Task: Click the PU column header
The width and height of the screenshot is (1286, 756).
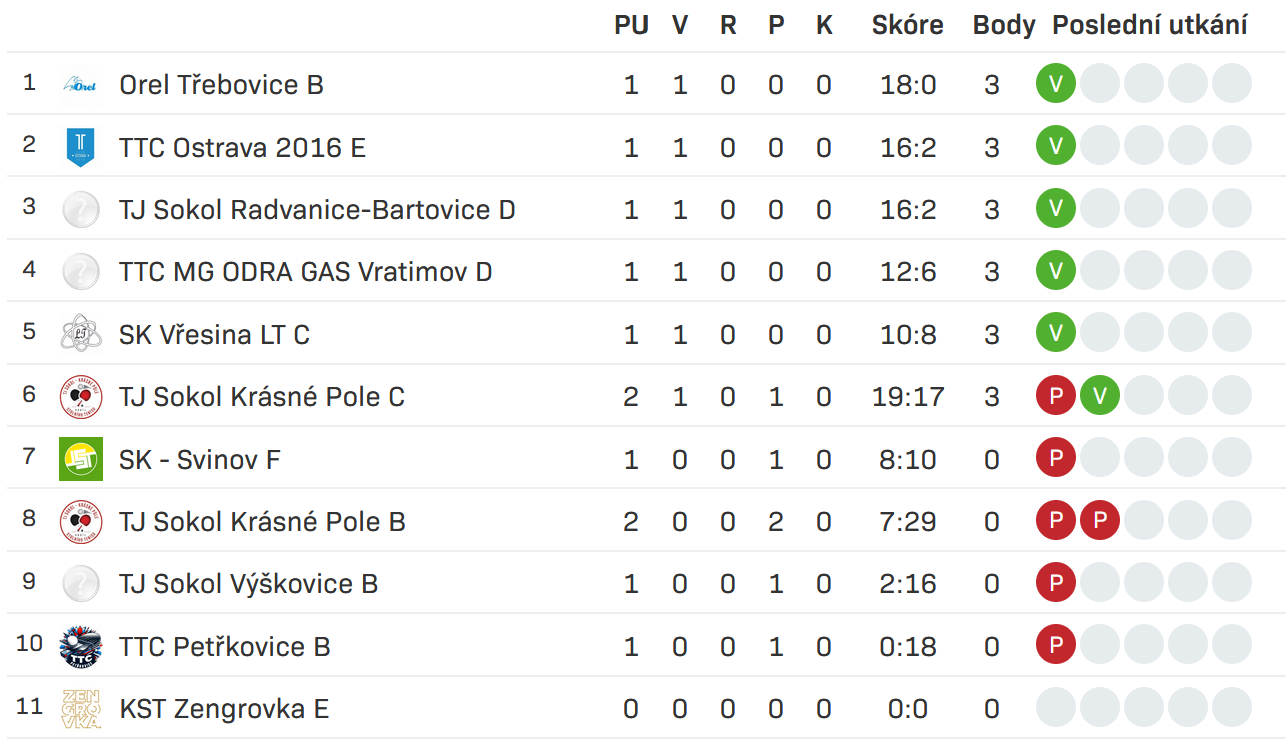Action: tap(631, 26)
